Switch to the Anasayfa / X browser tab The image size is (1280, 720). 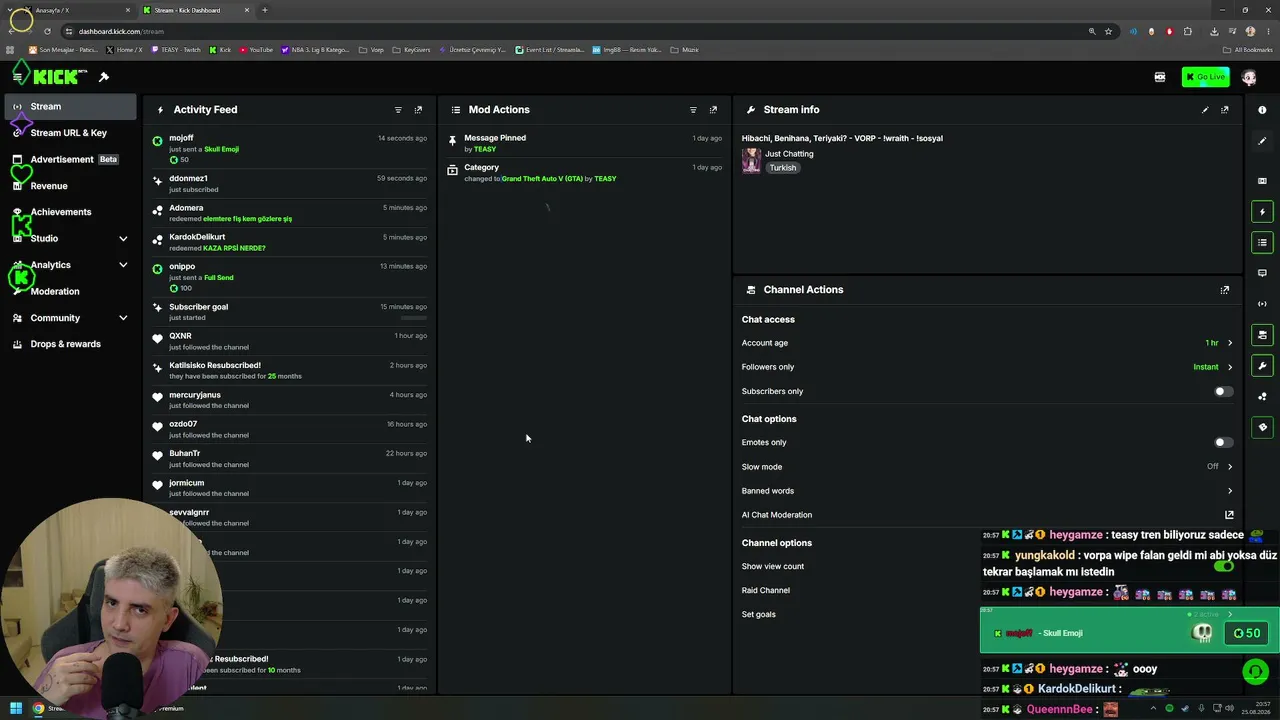coord(76,10)
